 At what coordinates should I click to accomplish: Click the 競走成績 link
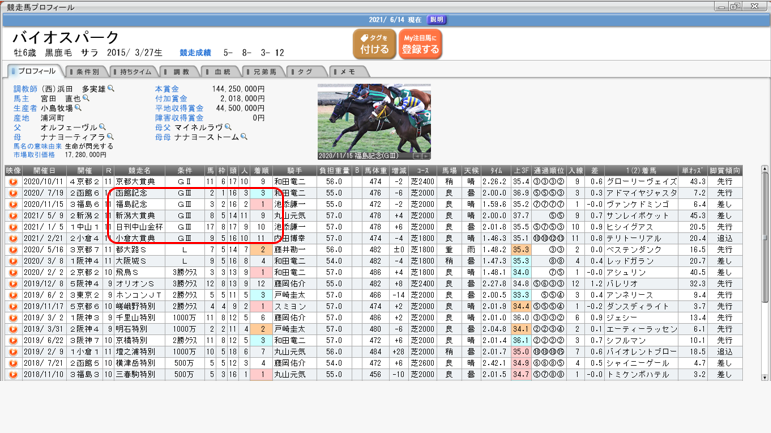[x=195, y=53]
